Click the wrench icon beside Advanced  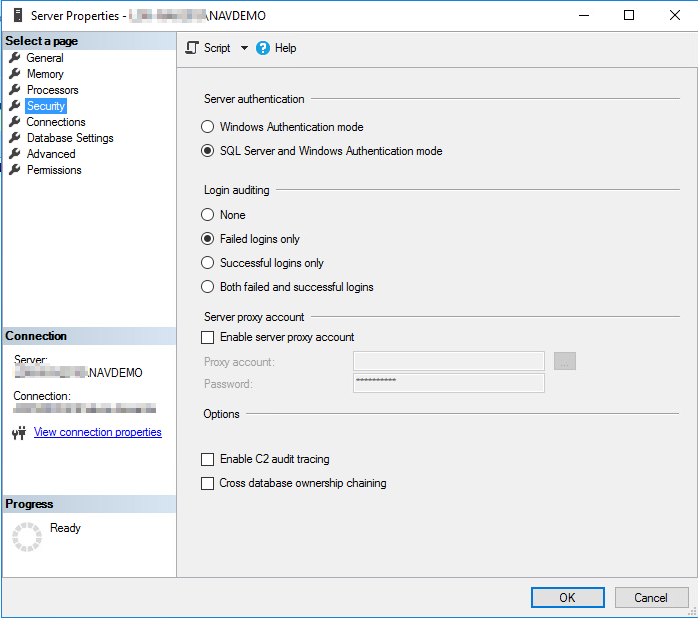point(15,154)
